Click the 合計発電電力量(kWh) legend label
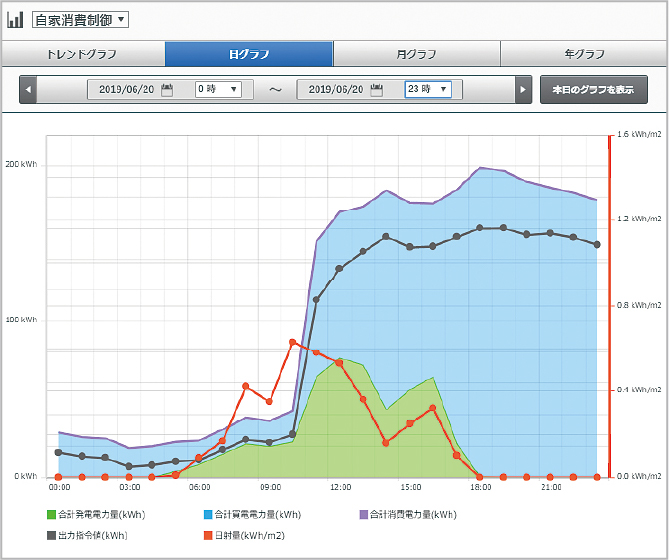 pyautogui.click(x=102, y=515)
